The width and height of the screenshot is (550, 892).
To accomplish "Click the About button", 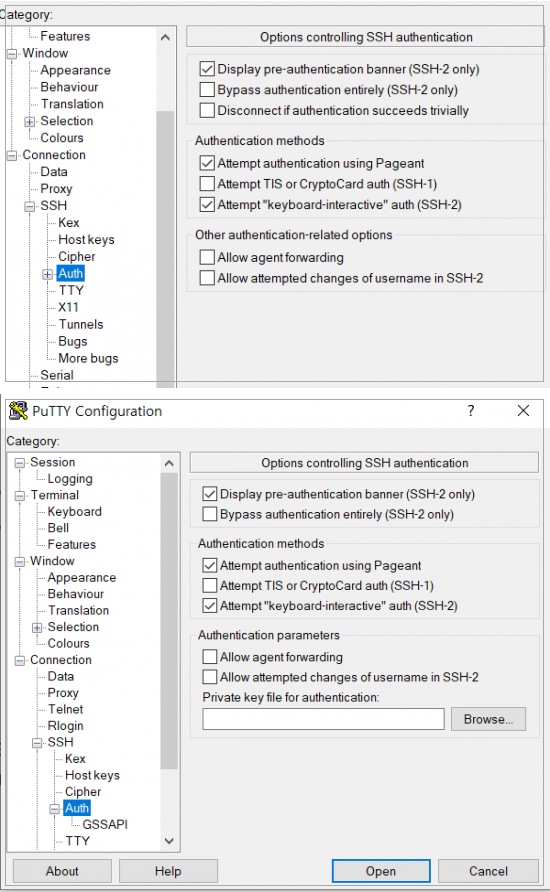I will (62, 871).
